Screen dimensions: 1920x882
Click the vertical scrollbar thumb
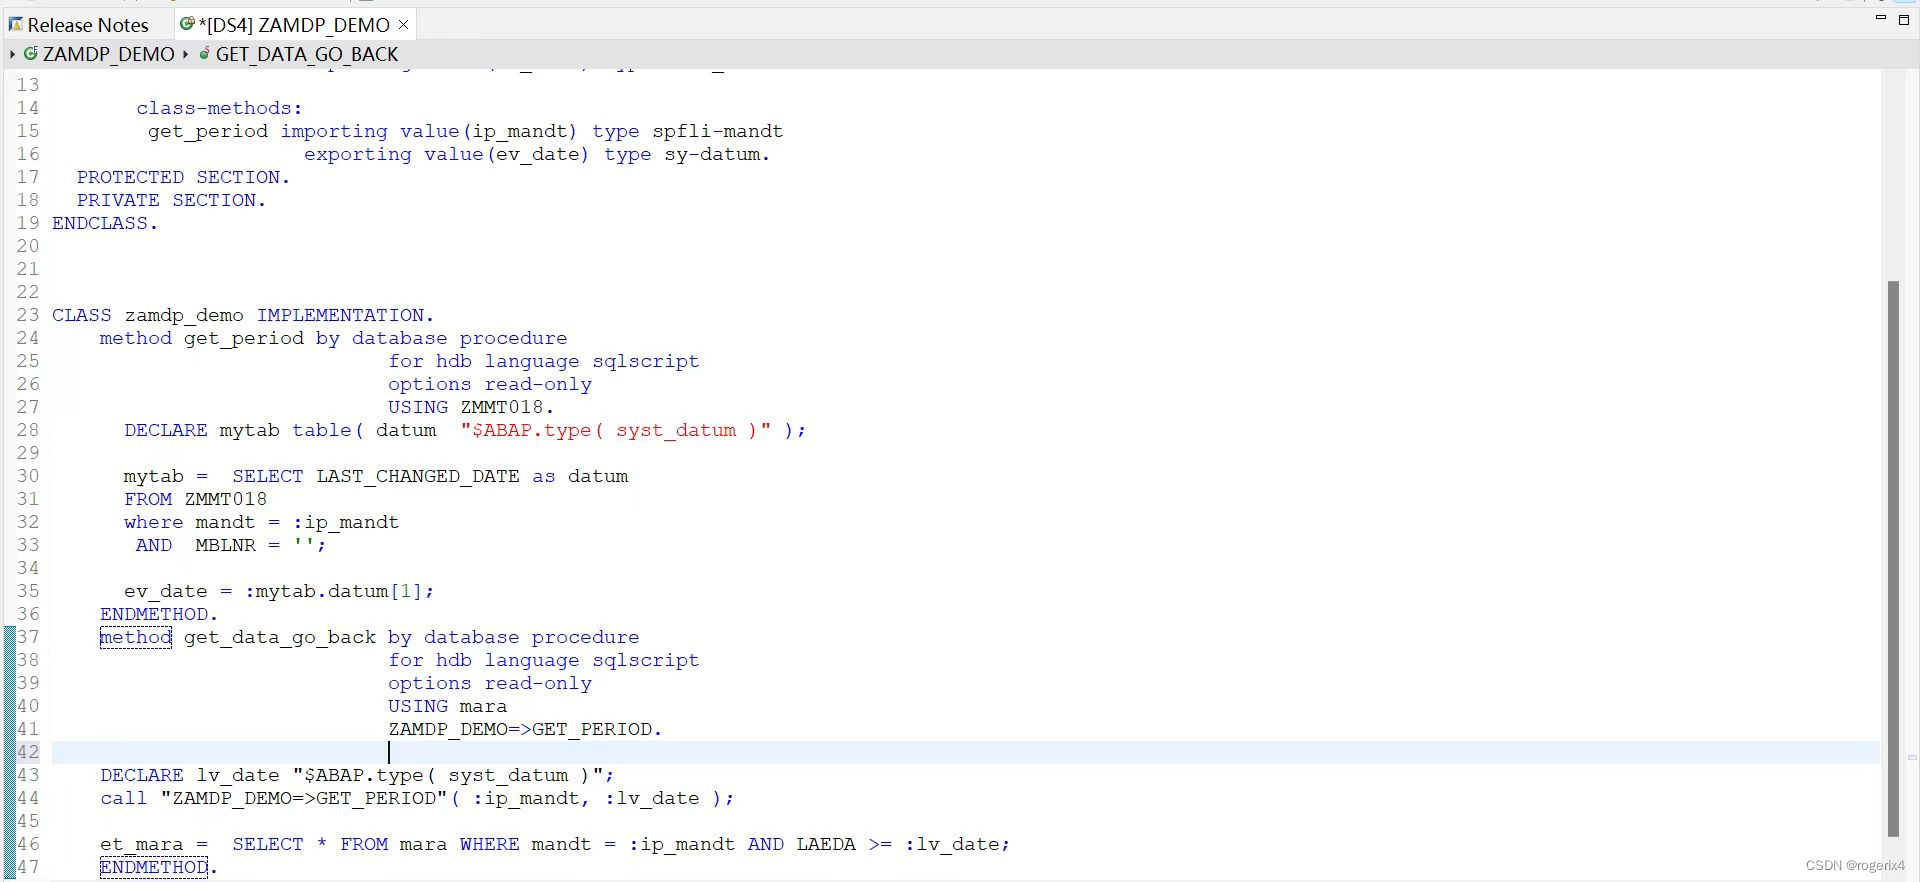[1892, 558]
